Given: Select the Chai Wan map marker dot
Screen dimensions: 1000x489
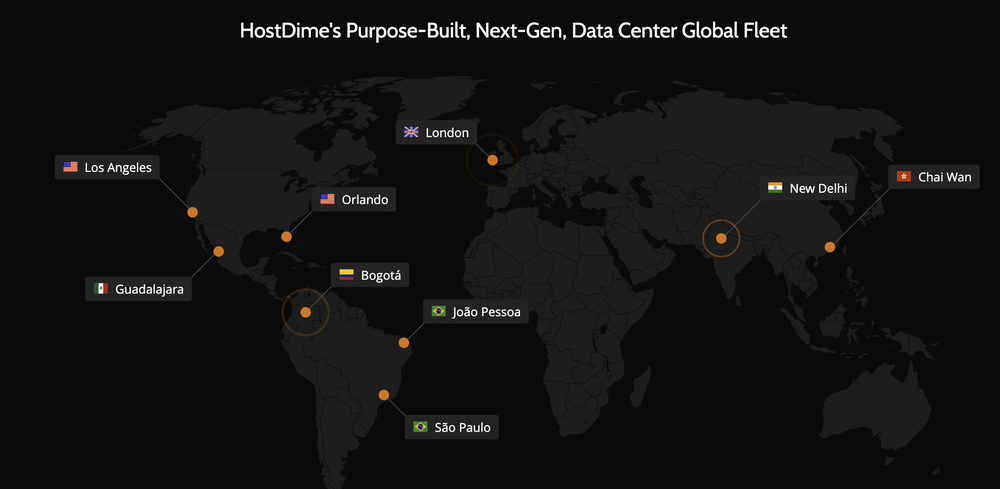Looking at the screenshot, I should (830, 247).
